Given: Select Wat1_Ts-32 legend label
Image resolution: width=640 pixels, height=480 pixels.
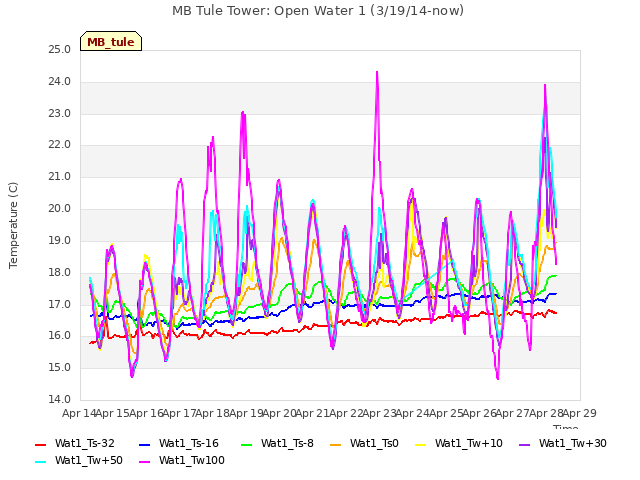Looking at the screenshot, I should point(85,444).
